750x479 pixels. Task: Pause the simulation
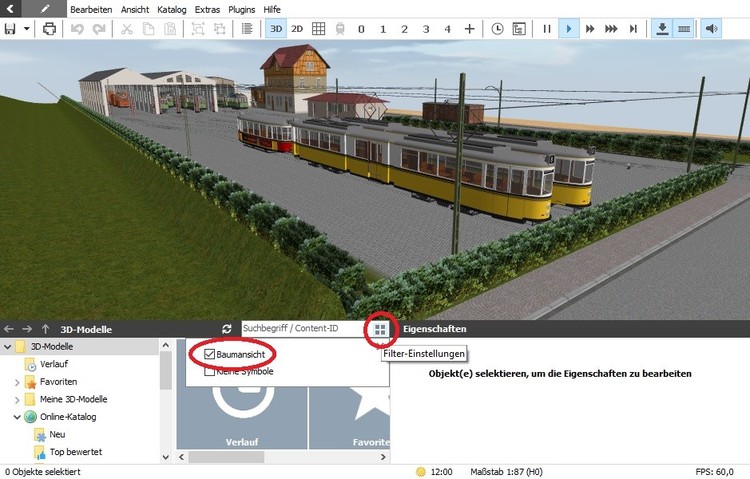(547, 29)
